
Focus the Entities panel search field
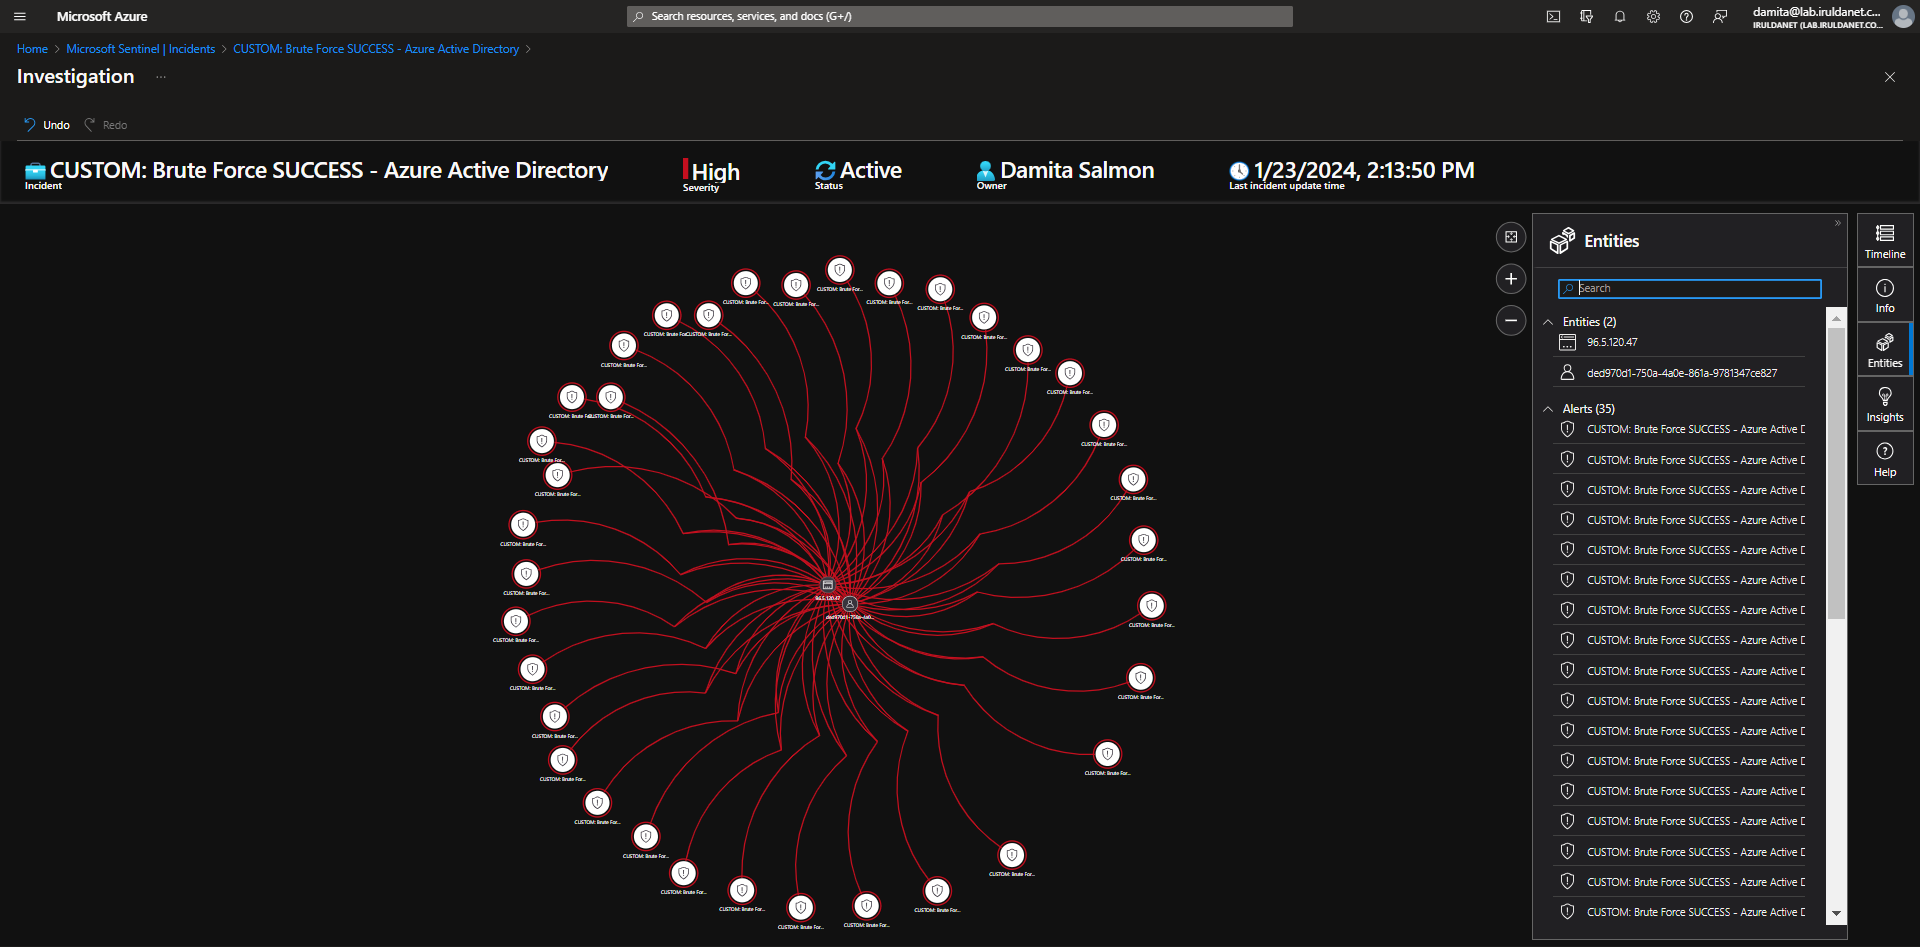1689,288
